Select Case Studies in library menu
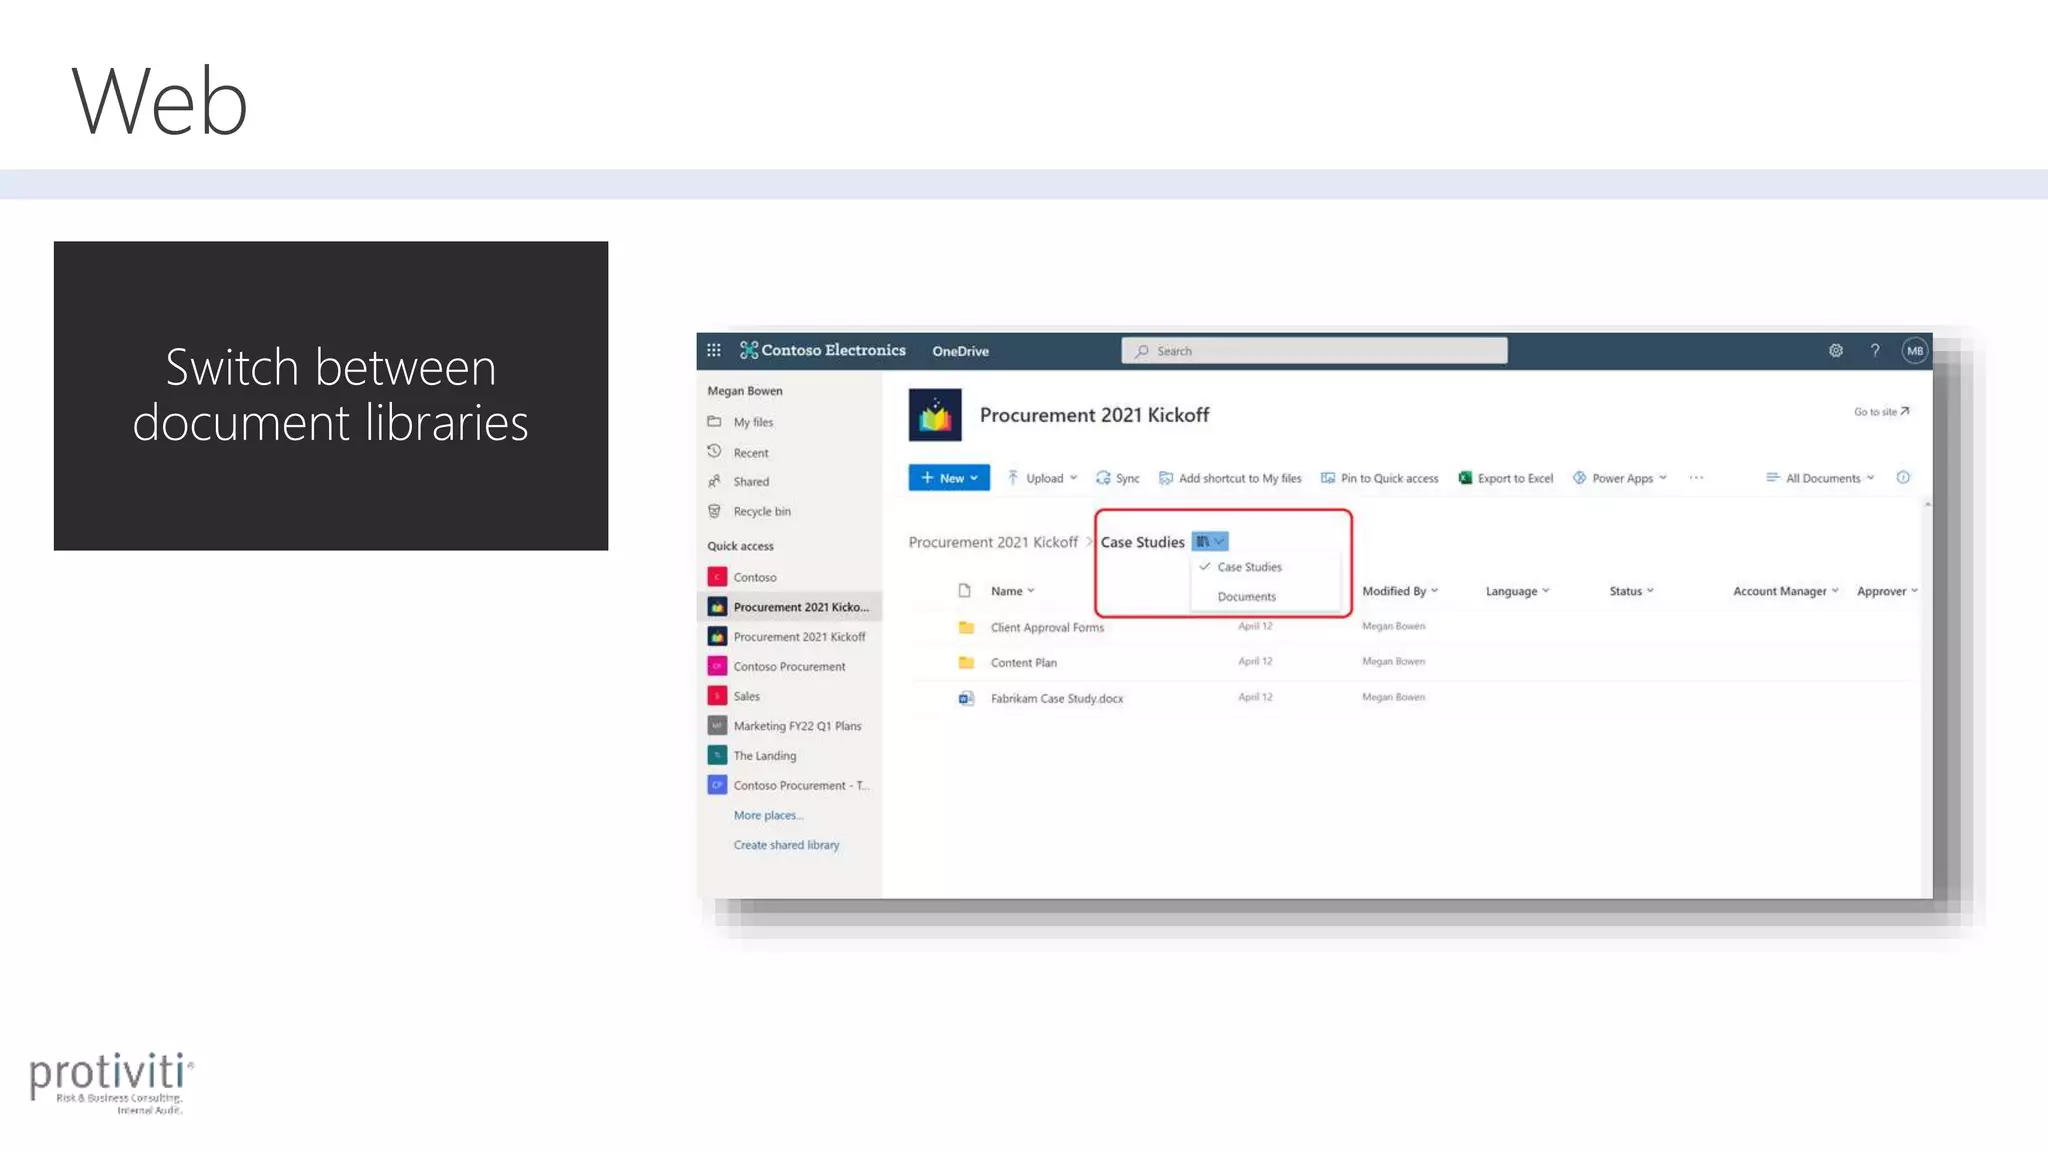2048x1152 pixels. [1248, 567]
